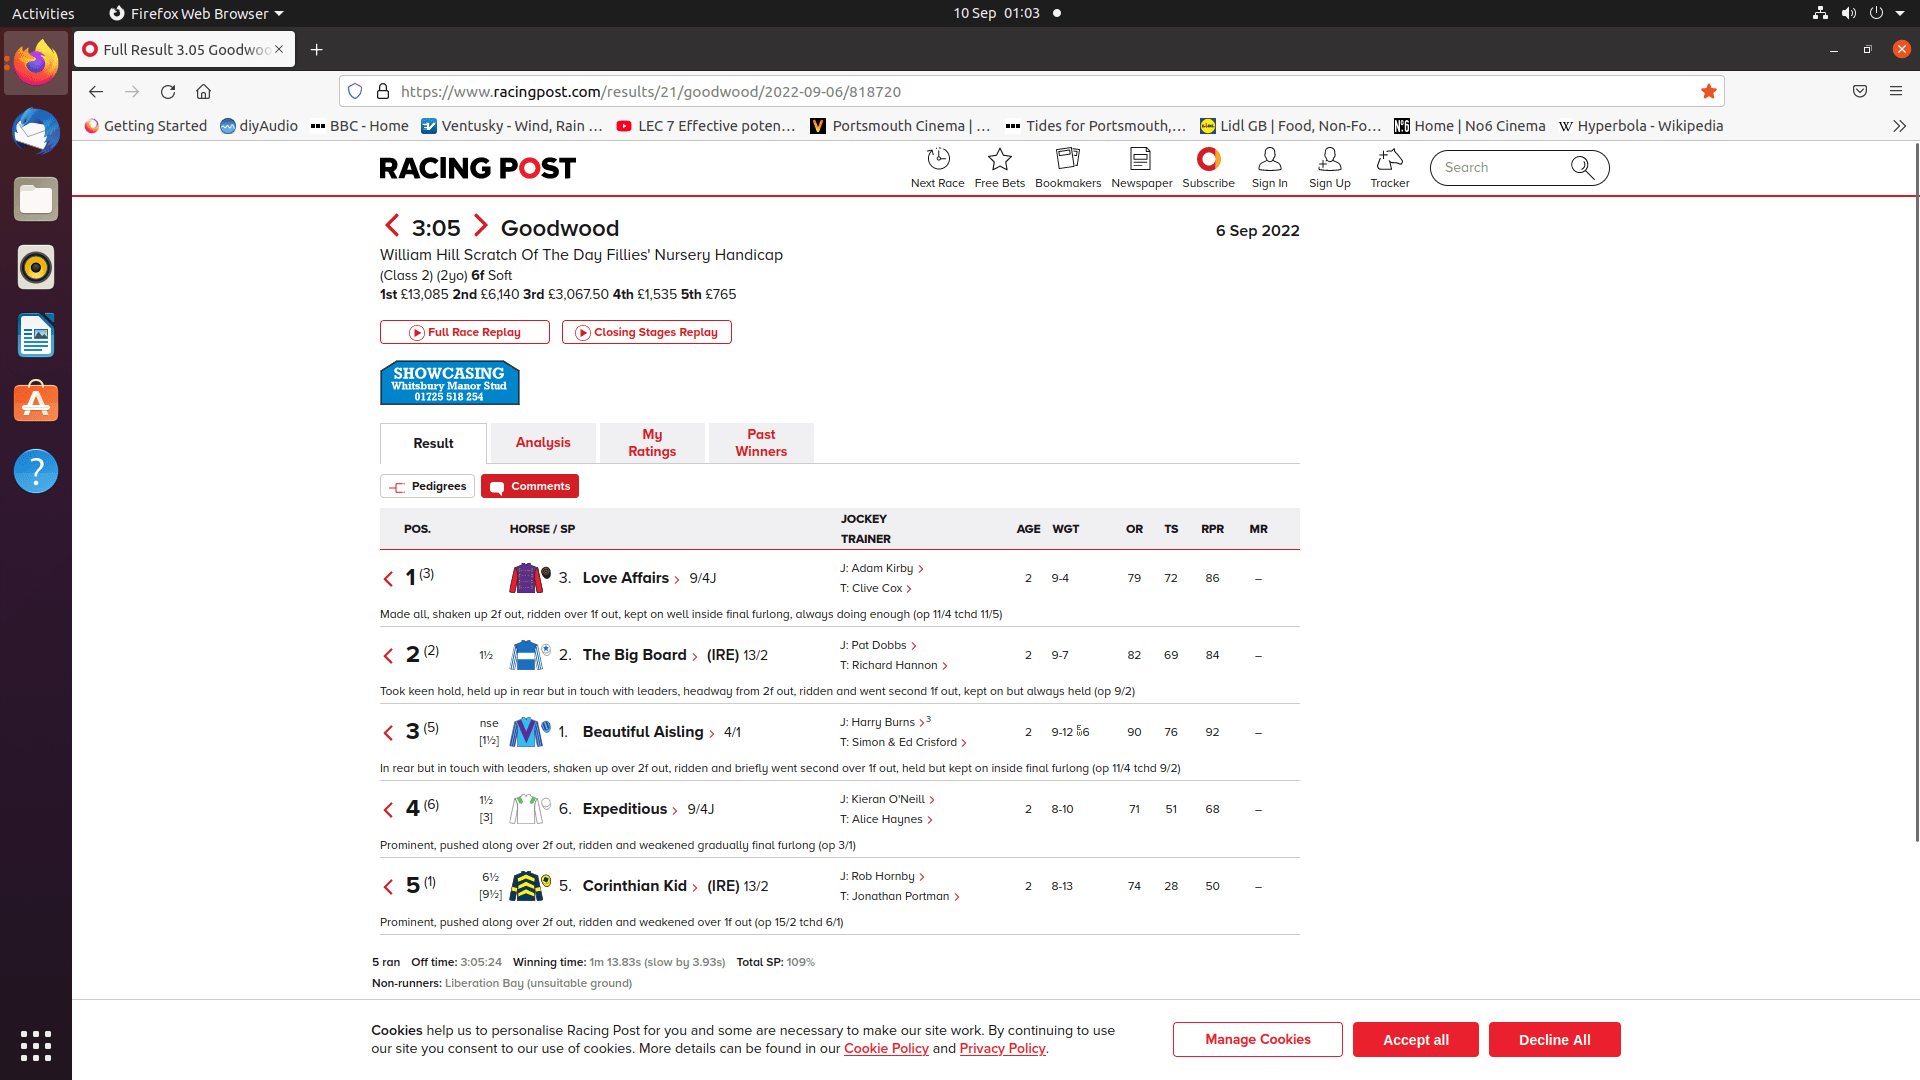The width and height of the screenshot is (1920, 1080).
Task: Switch to Past Winners tab
Action: [x=761, y=443]
